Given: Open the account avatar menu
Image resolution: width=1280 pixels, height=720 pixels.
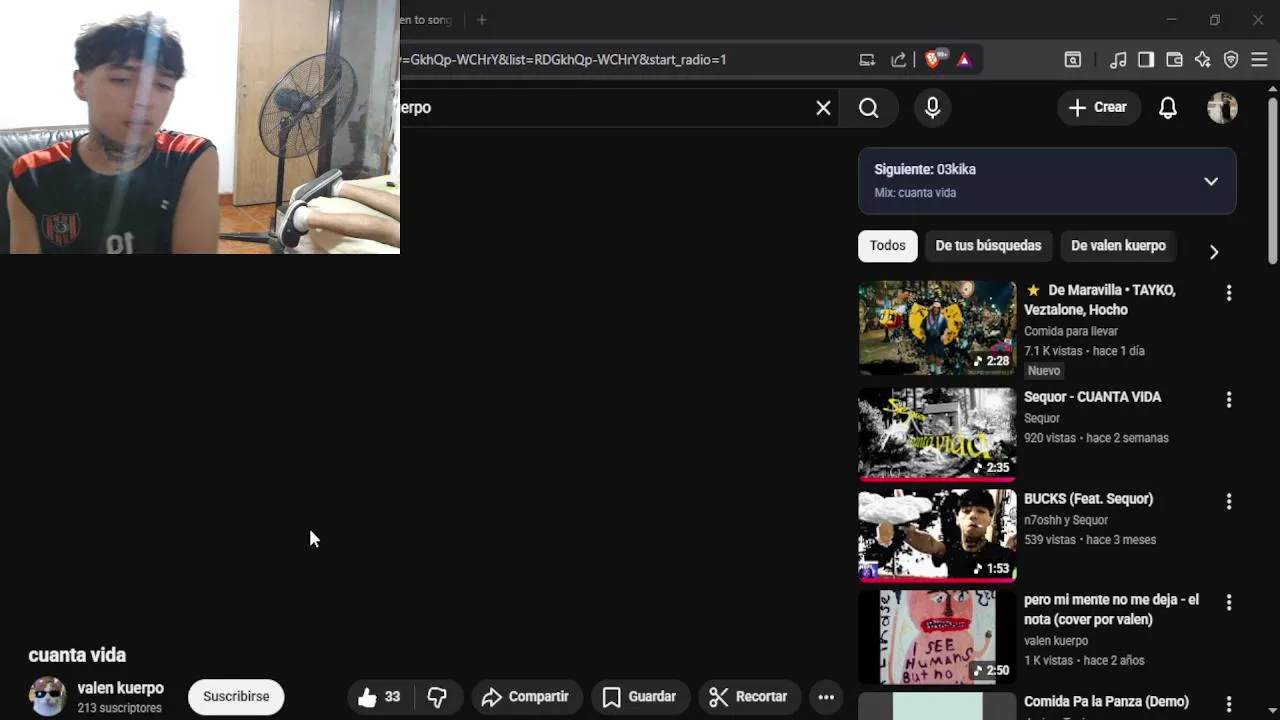Looking at the screenshot, I should pos(1222,108).
